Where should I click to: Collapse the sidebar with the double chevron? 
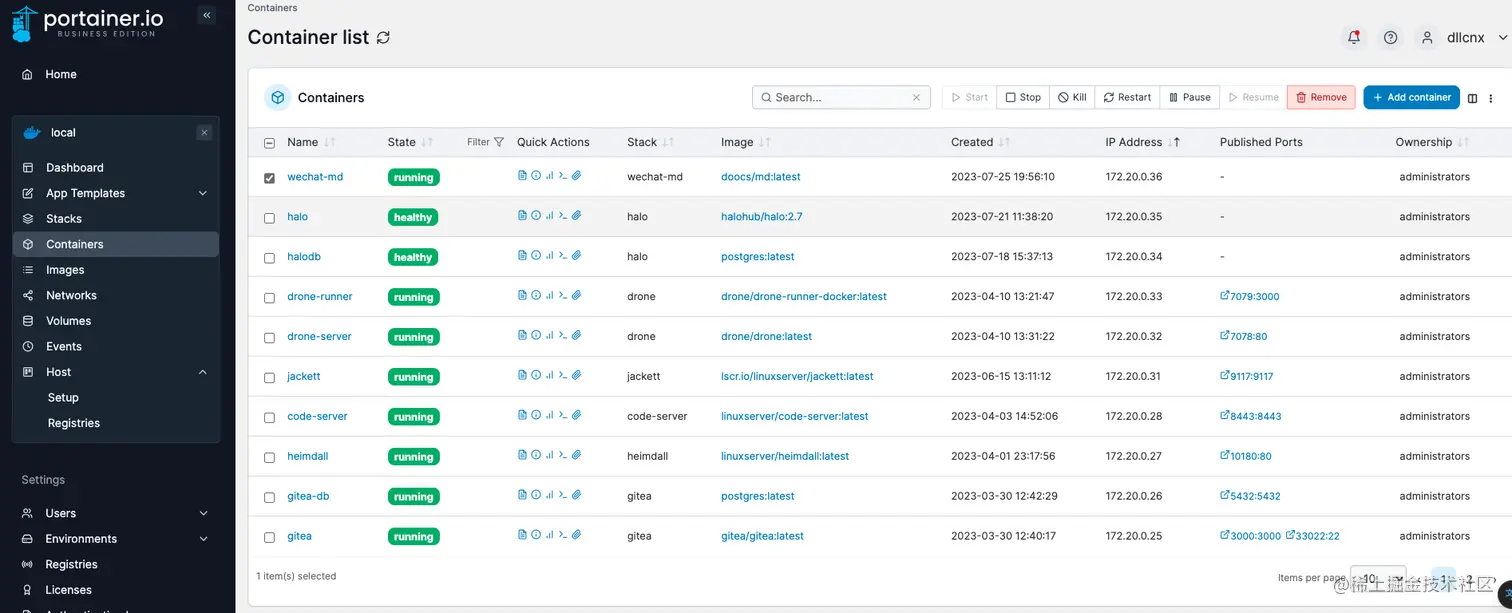pos(207,15)
